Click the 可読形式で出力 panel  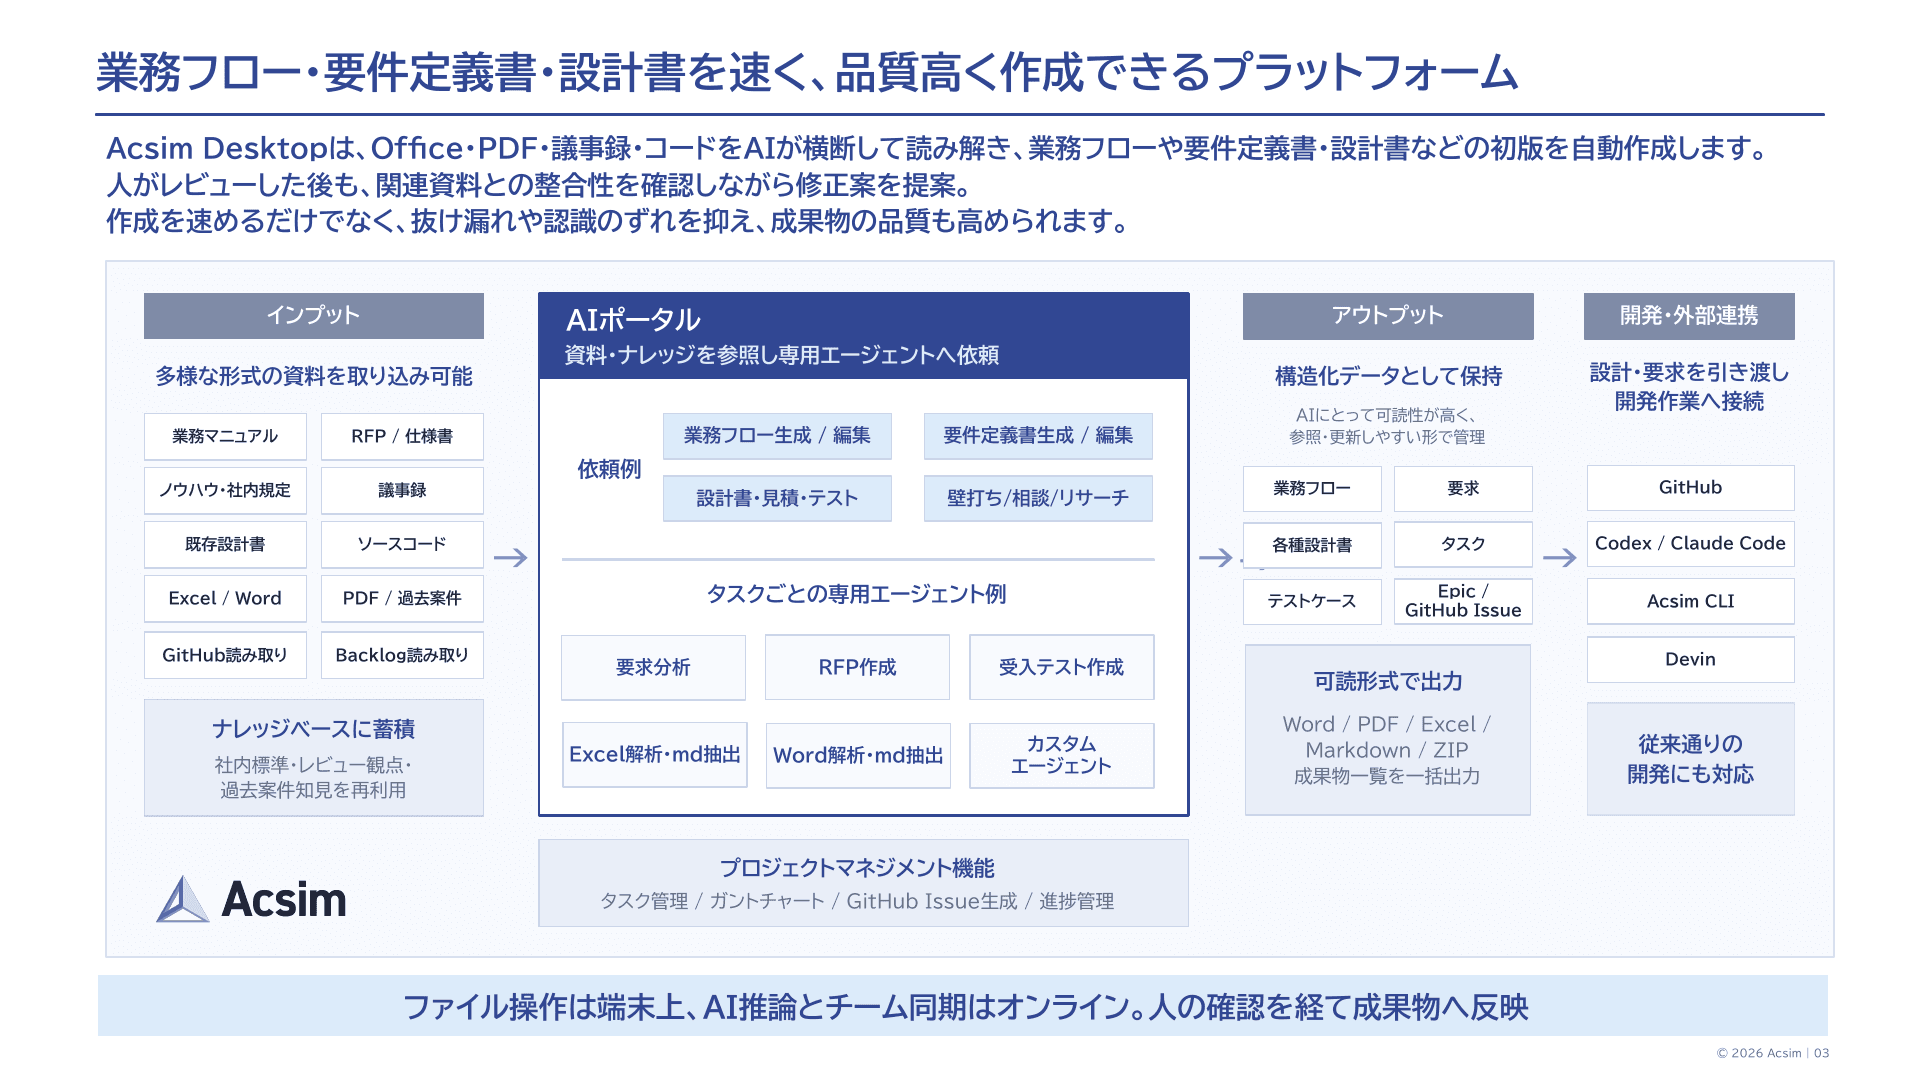tap(1388, 730)
